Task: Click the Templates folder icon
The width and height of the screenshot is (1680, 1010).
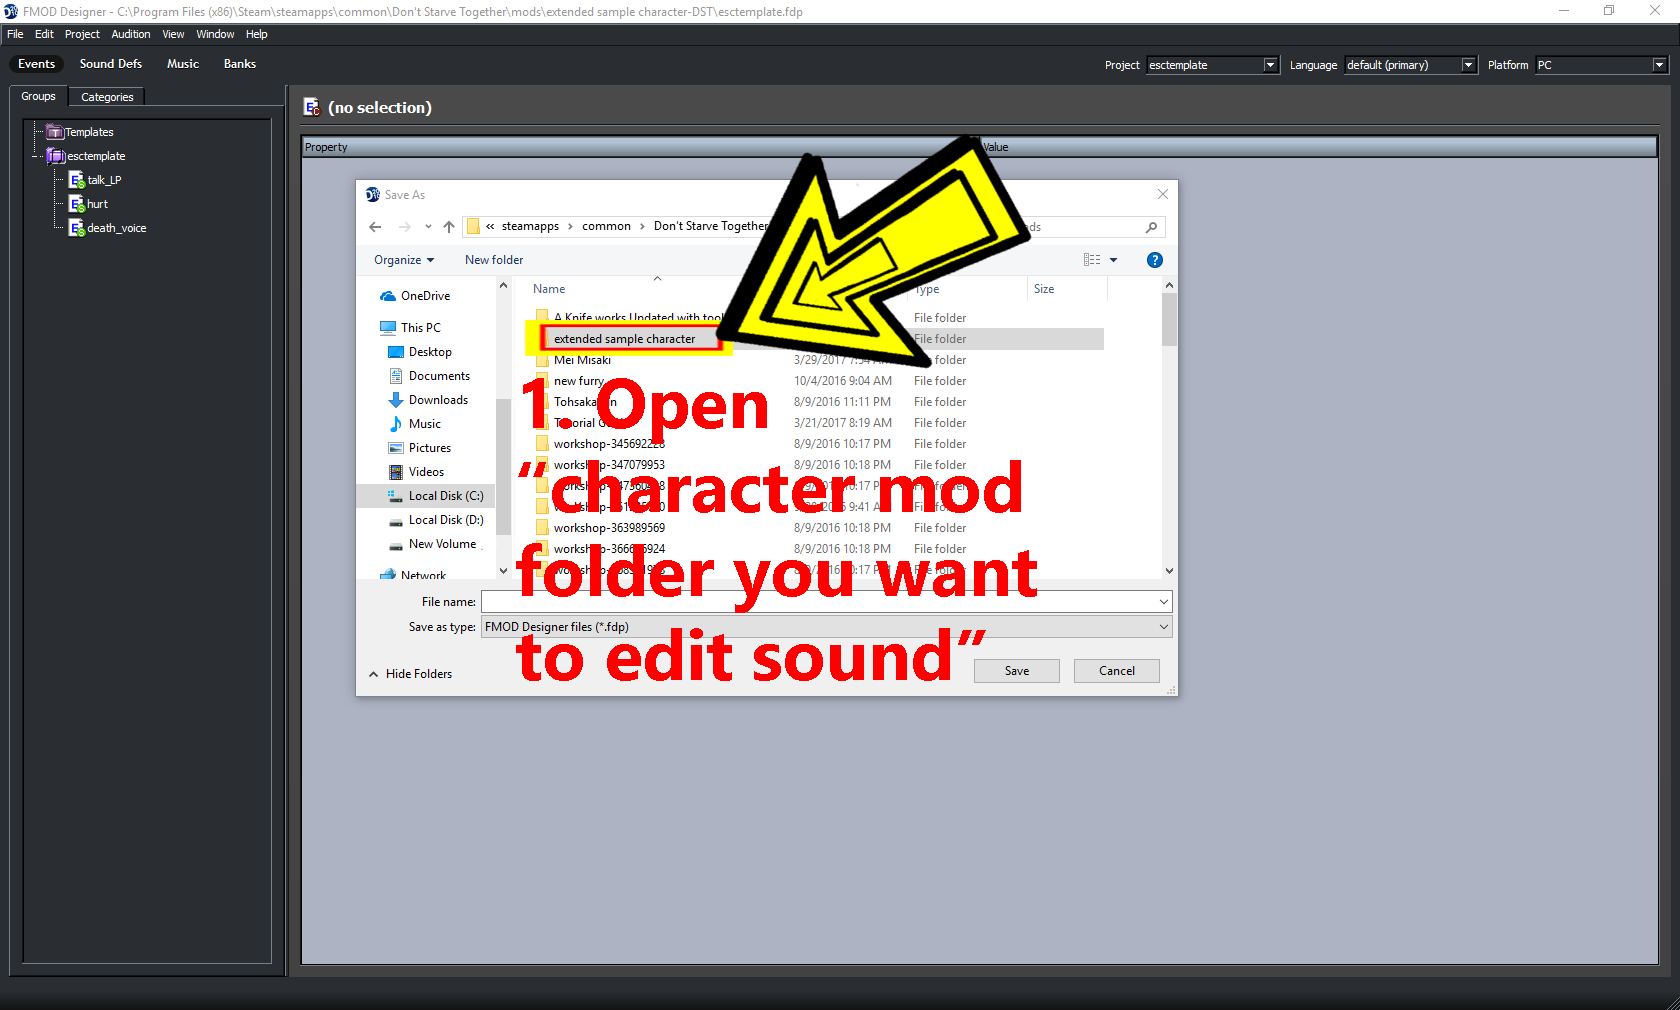Action: (55, 132)
